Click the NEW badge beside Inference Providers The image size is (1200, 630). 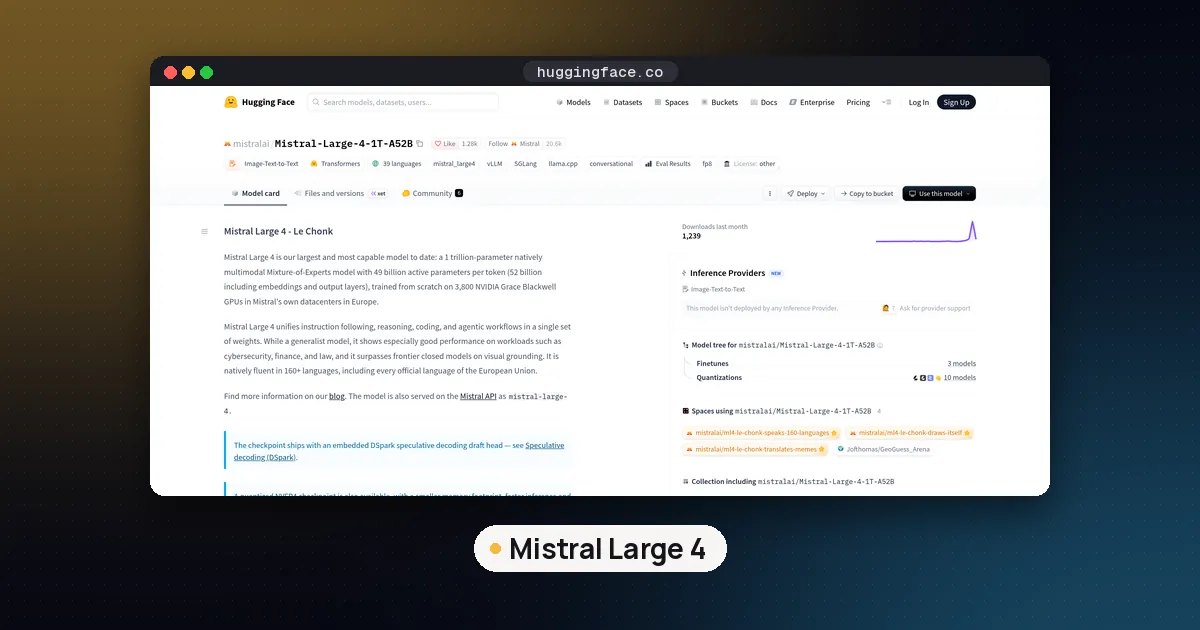[776, 273]
